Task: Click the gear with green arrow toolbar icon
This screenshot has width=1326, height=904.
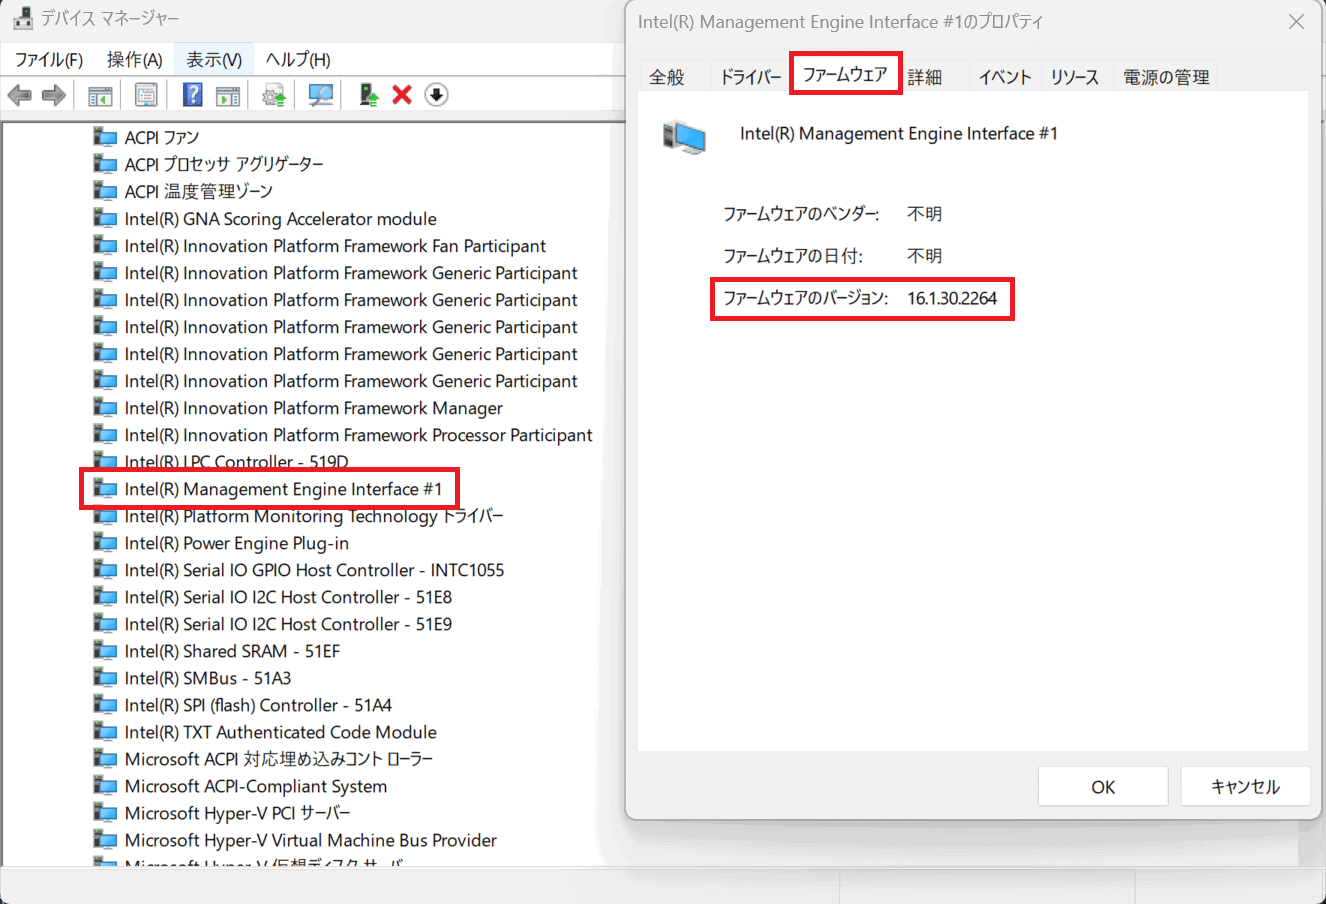Action: tap(274, 95)
